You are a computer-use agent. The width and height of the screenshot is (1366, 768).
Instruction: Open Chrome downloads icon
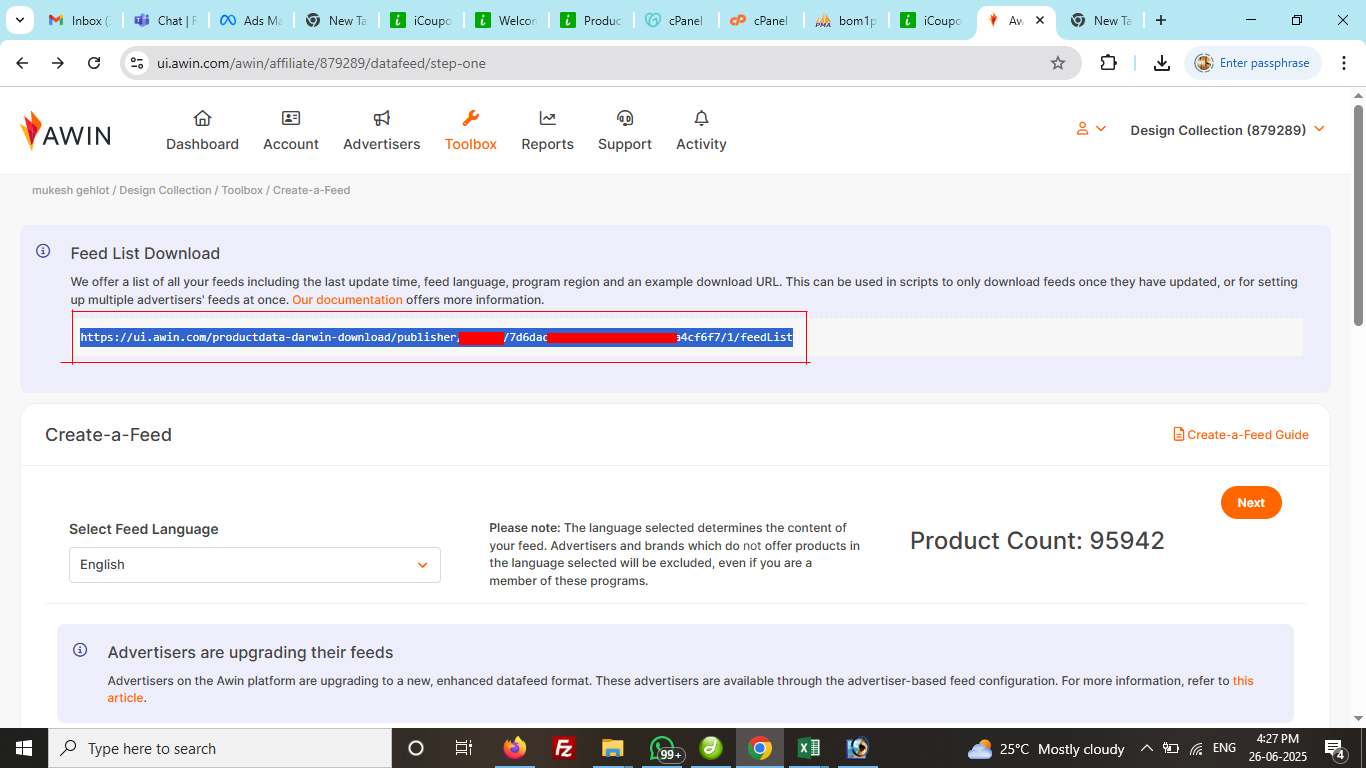pyautogui.click(x=1161, y=63)
